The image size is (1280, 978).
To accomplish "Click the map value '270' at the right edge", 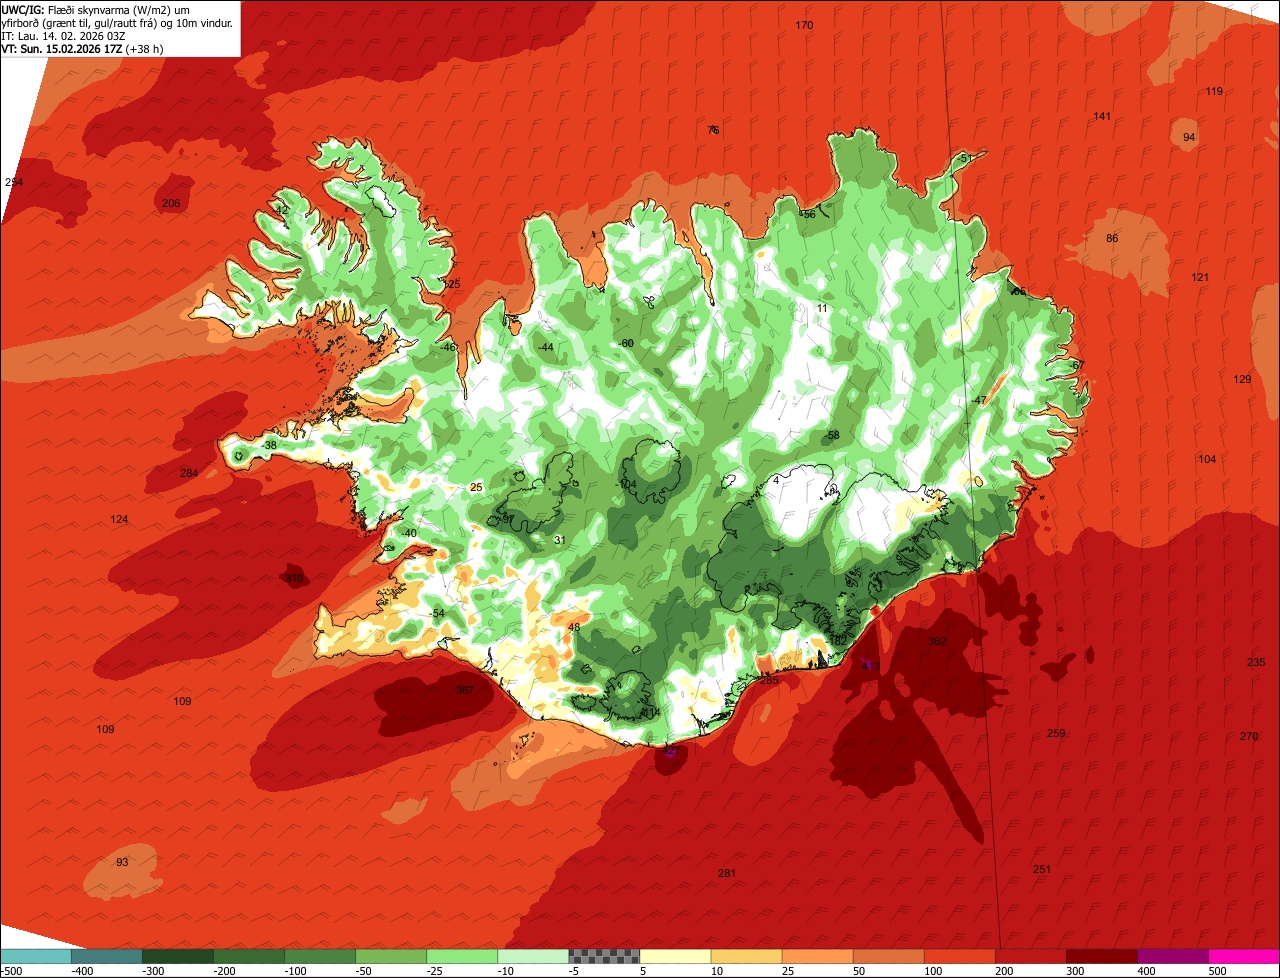I will [x=1249, y=736].
